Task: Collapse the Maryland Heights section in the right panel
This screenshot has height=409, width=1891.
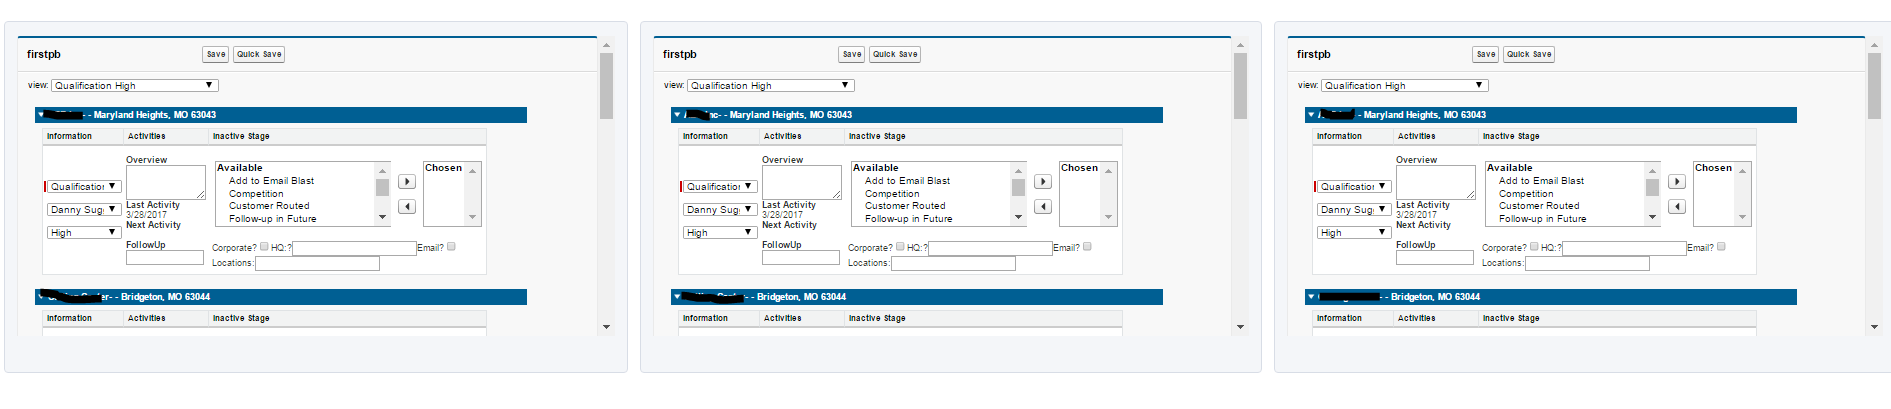Action: coord(1311,115)
